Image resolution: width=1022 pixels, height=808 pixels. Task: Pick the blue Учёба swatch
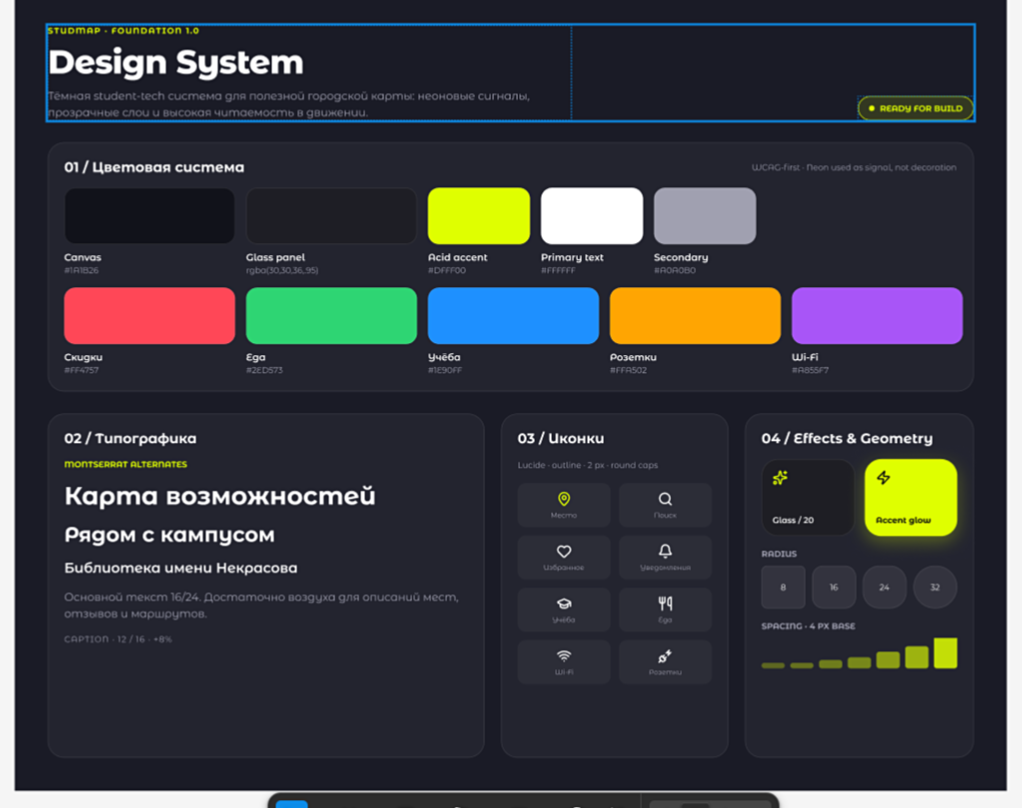point(513,315)
